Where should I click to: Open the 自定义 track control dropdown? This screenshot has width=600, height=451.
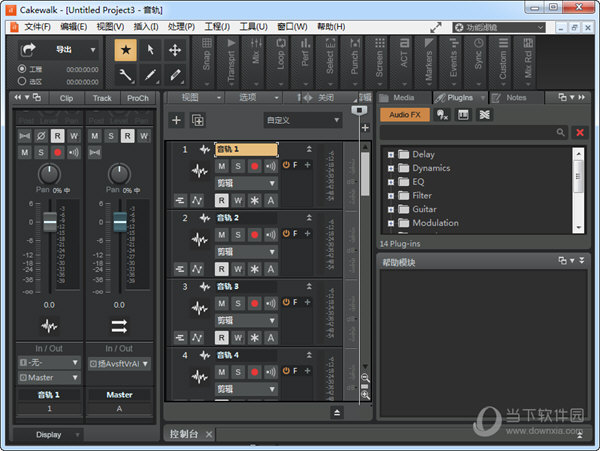[302, 120]
